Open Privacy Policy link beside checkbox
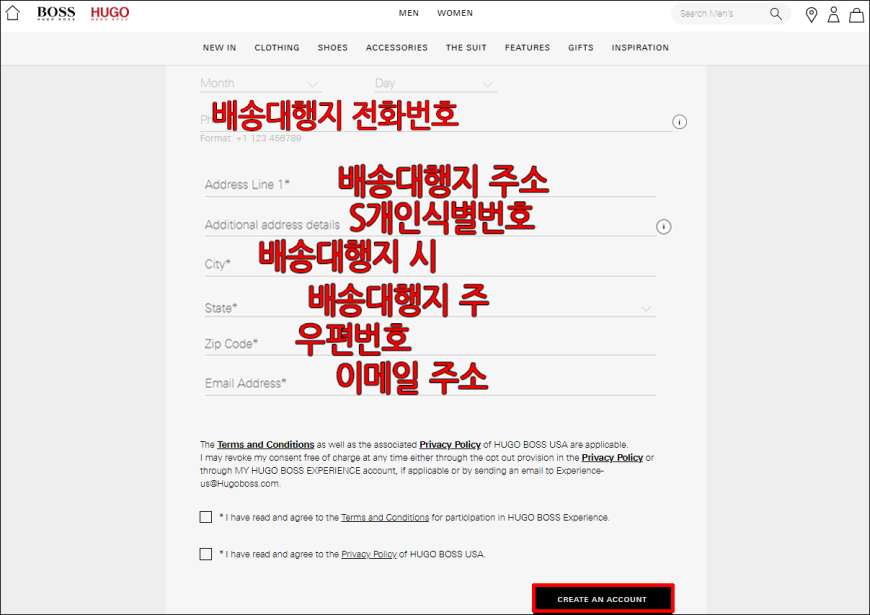Image resolution: width=870 pixels, height=615 pixels. pyautogui.click(x=369, y=554)
